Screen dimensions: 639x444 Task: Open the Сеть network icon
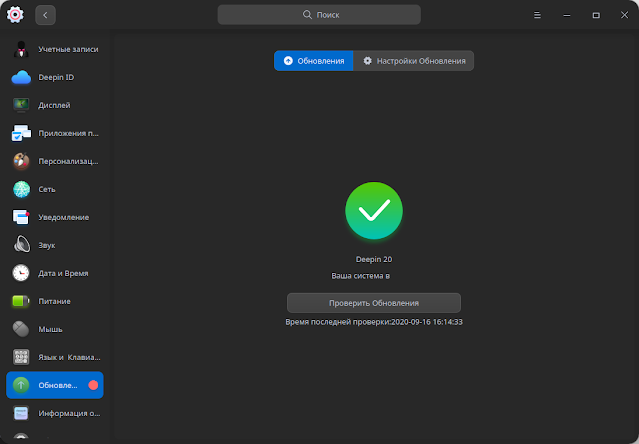21,189
